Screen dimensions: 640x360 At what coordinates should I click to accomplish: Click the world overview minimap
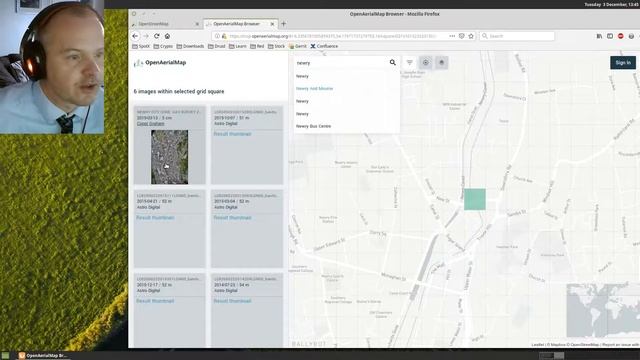603,311
